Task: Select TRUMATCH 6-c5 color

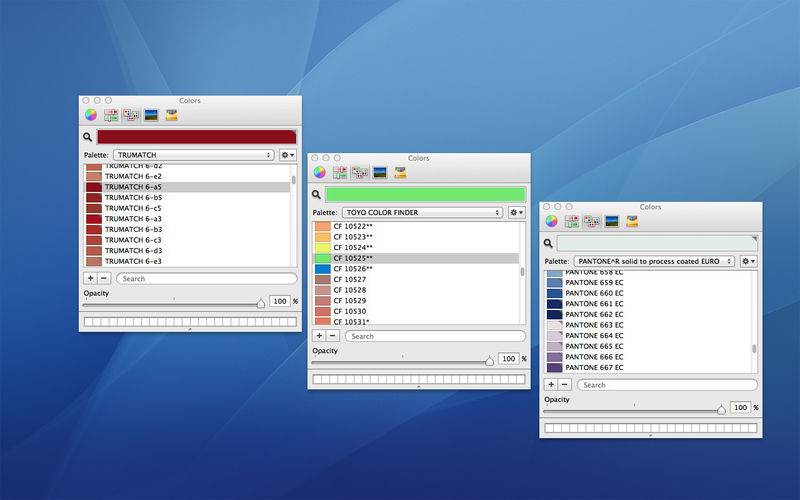Action: point(187,208)
